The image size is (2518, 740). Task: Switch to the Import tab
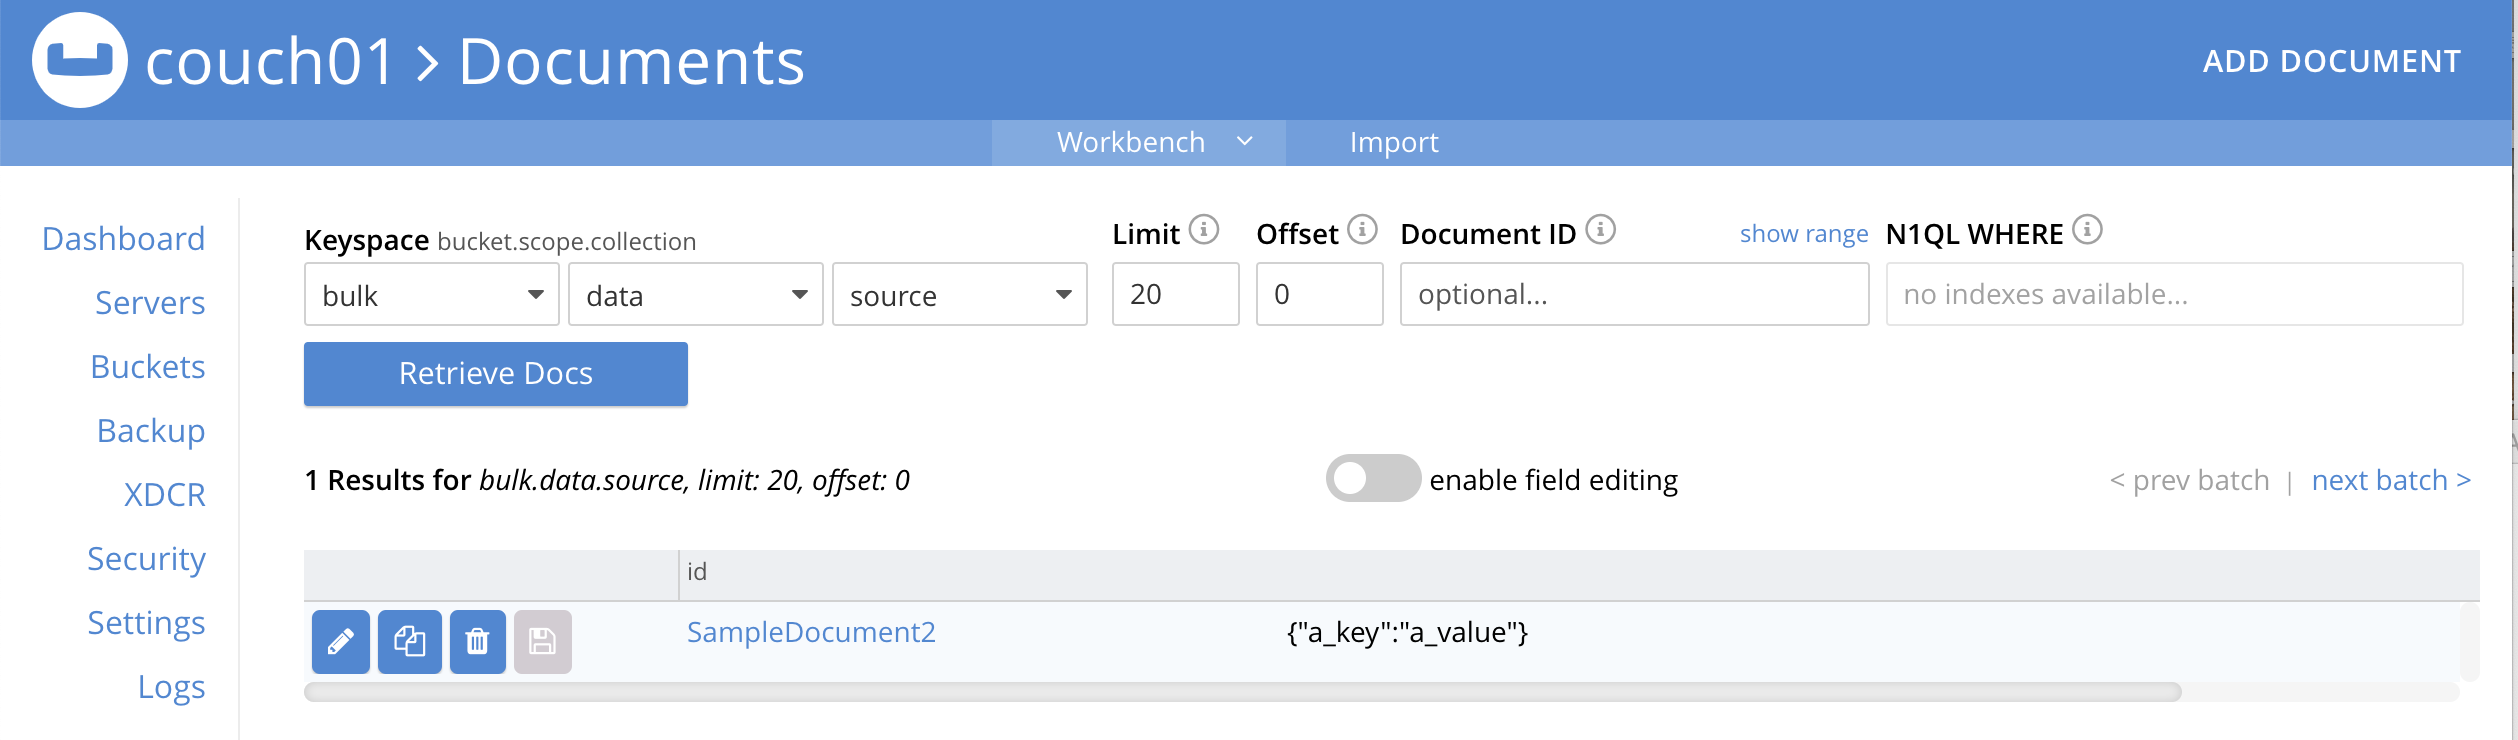(x=1393, y=143)
